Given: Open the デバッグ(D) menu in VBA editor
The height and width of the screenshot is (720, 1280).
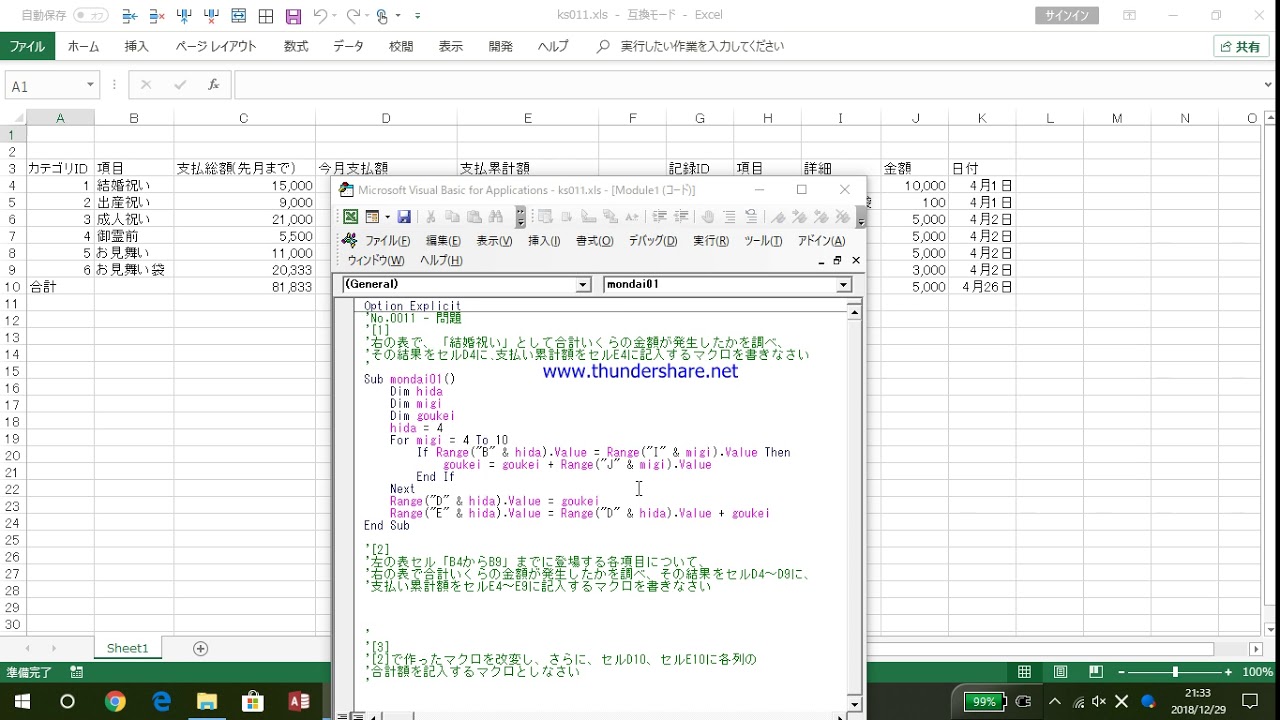Looking at the screenshot, I should click(x=652, y=241).
